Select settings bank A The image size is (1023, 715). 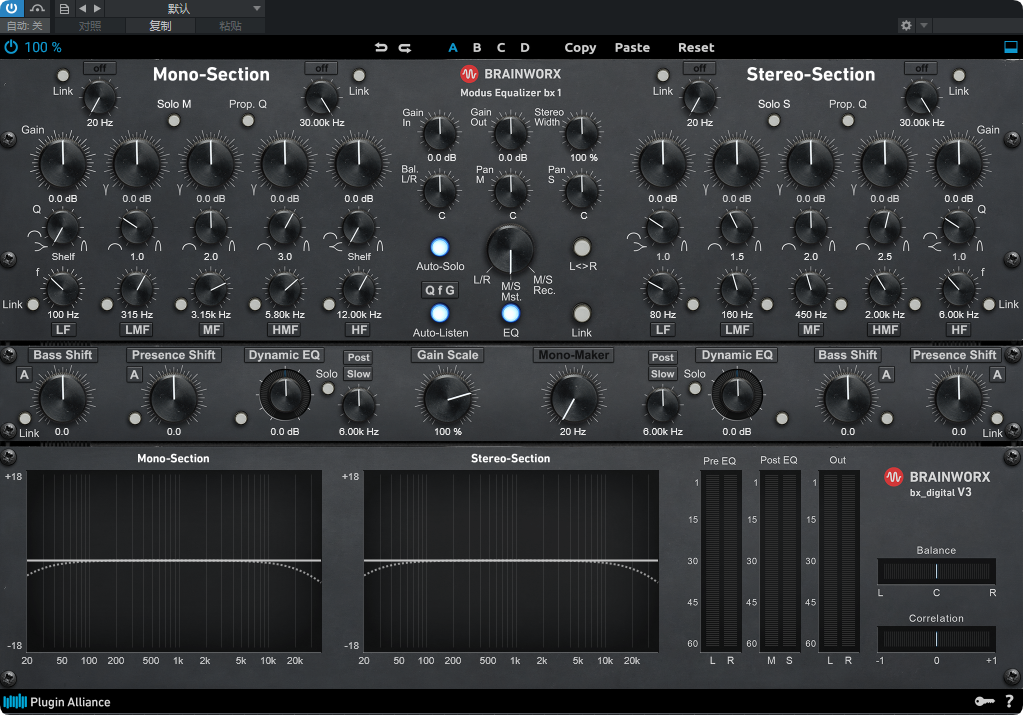pos(453,48)
